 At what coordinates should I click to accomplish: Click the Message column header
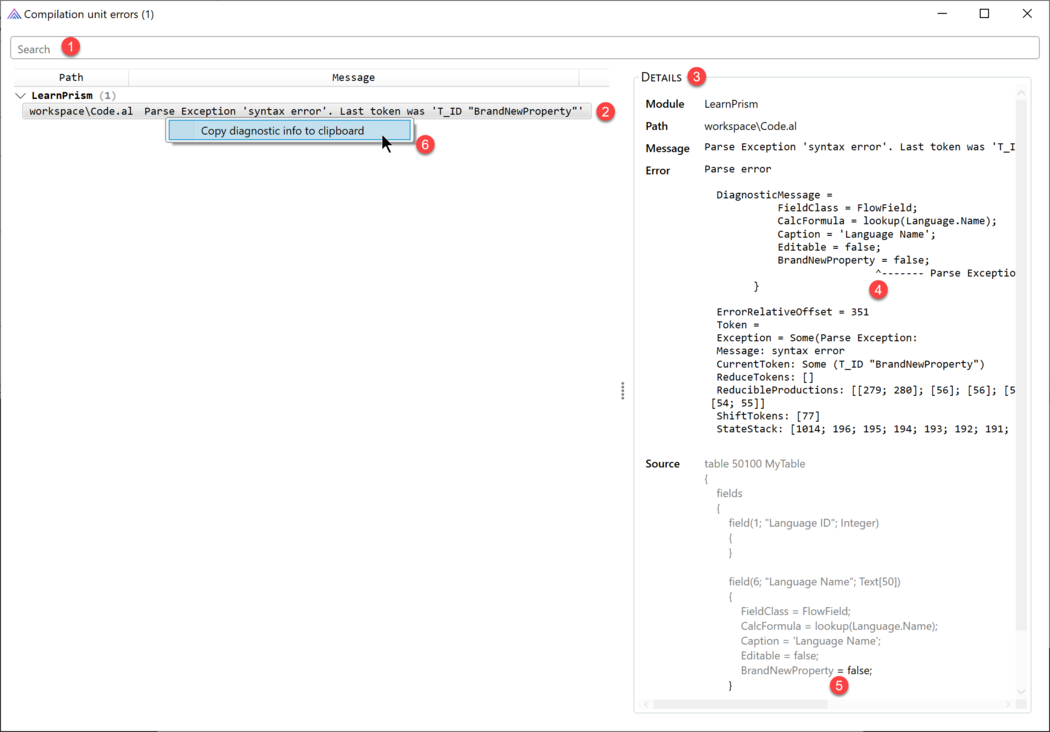(x=354, y=78)
